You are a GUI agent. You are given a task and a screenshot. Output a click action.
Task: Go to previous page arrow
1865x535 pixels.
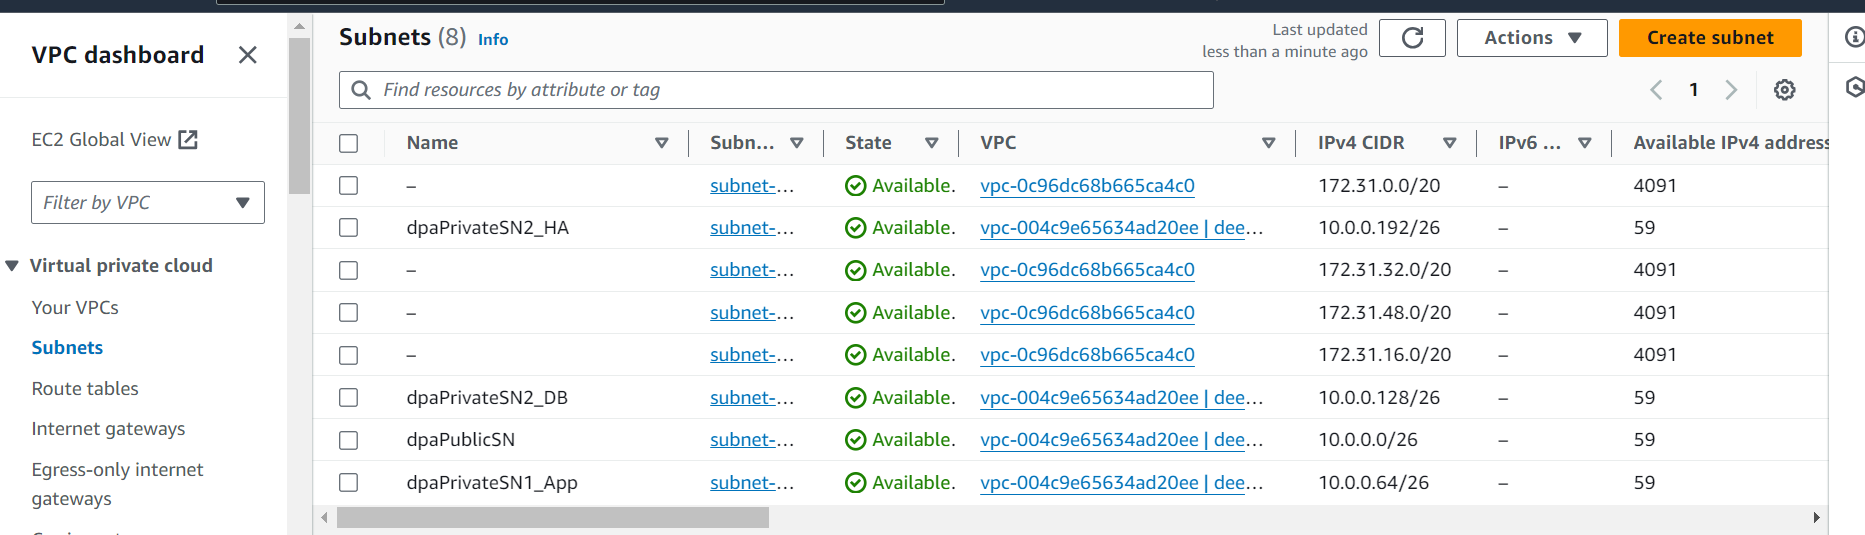coord(1656,90)
